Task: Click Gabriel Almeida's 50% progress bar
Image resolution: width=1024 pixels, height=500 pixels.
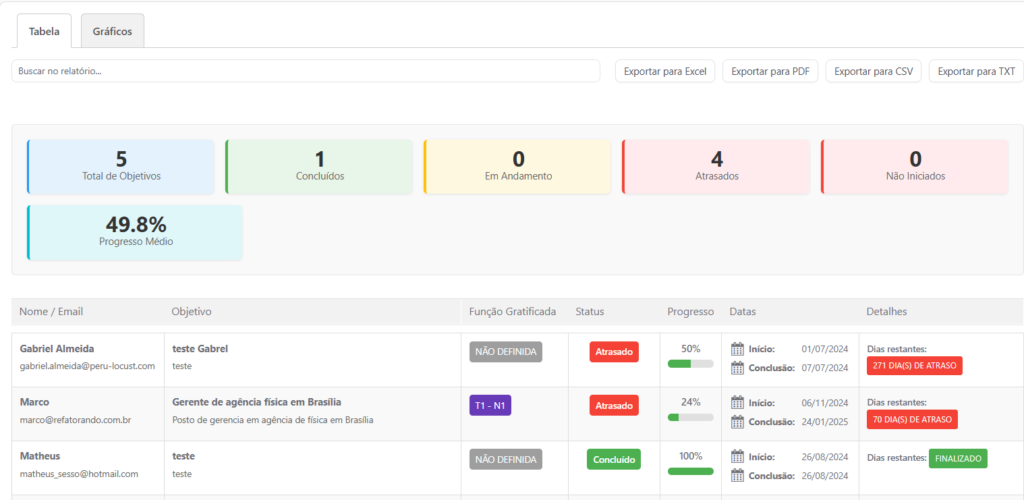Action: click(x=690, y=363)
